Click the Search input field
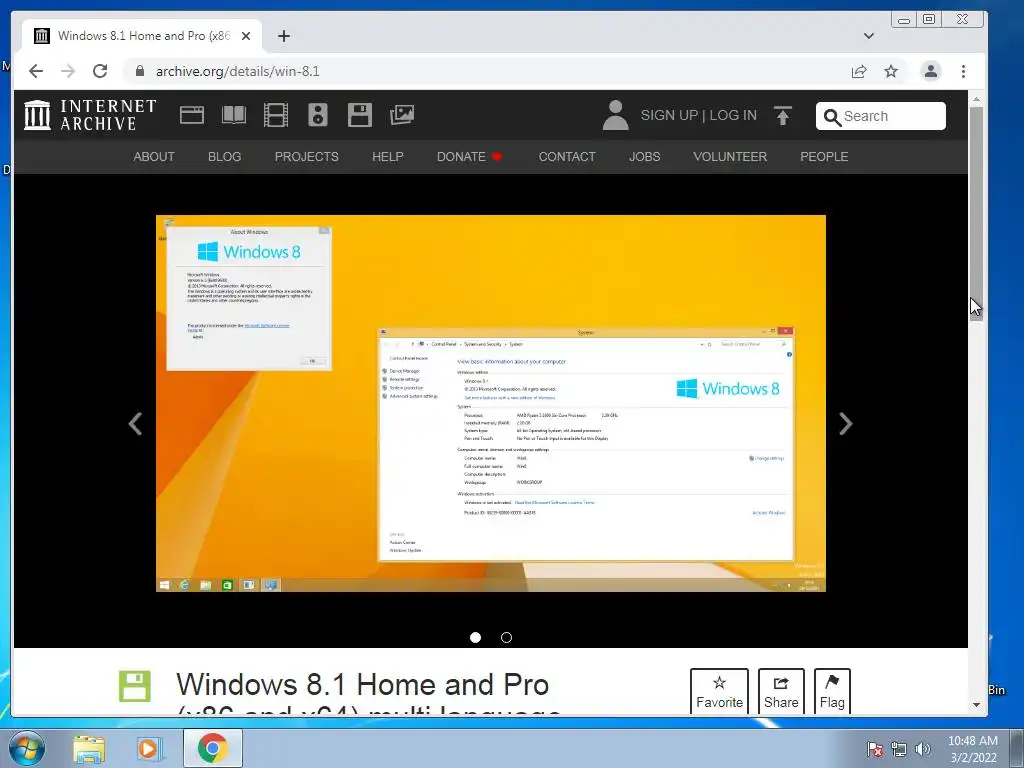This screenshot has height=768, width=1024. pos(880,116)
